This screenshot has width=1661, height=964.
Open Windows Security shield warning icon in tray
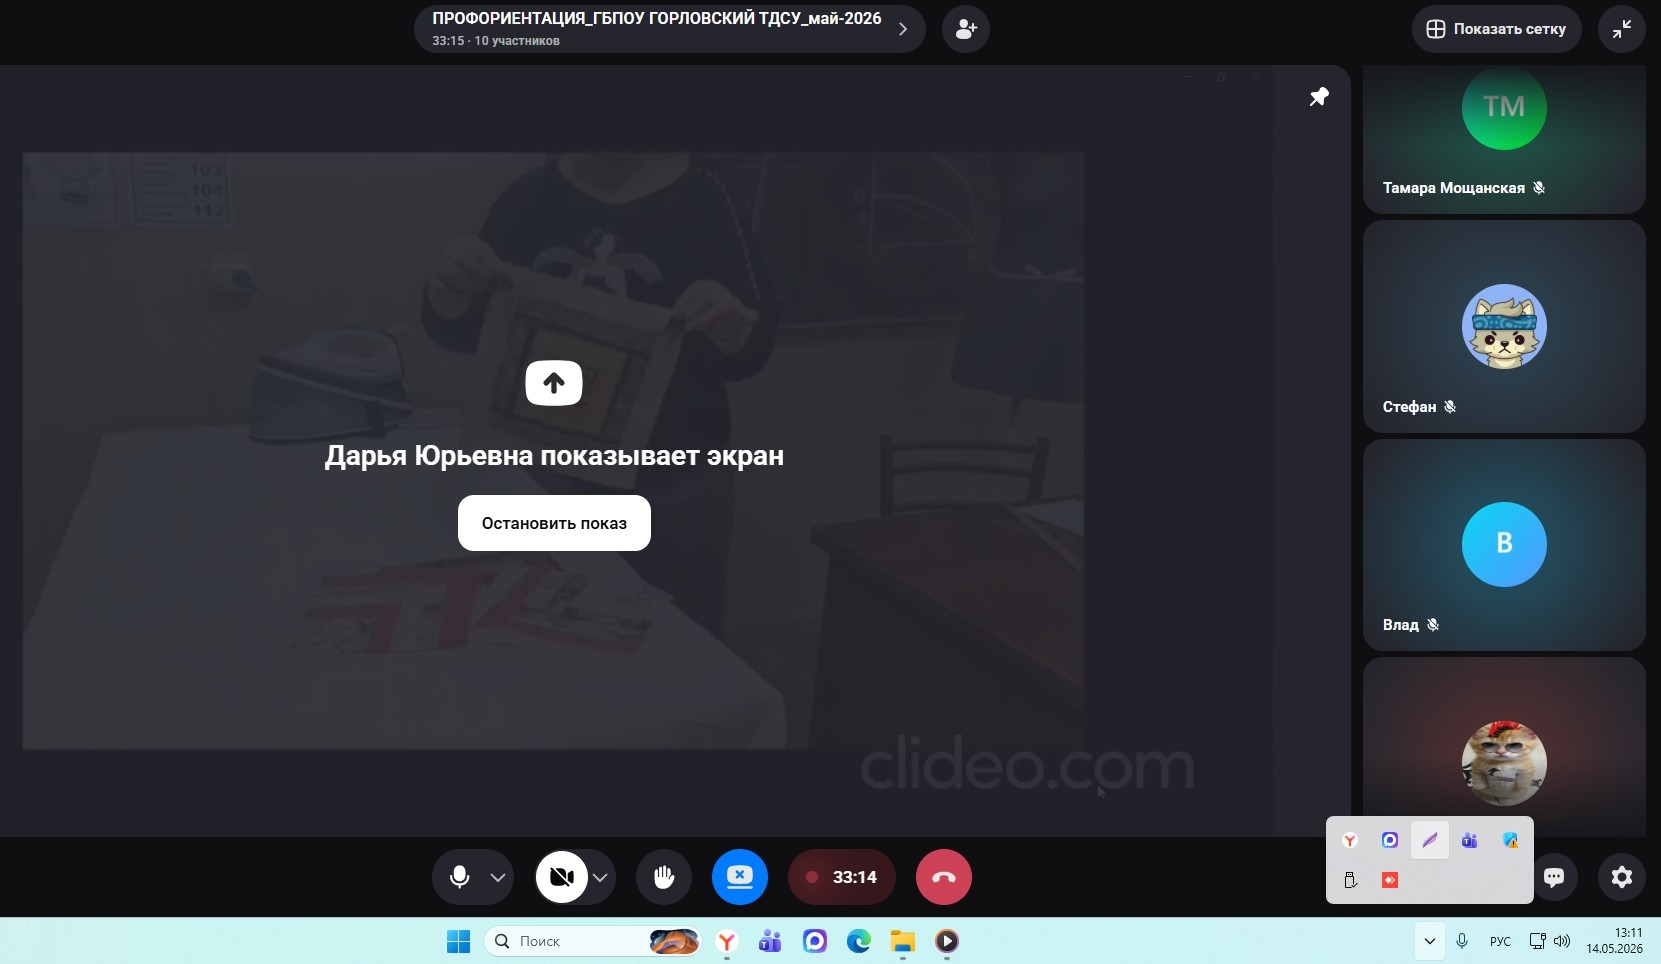(x=1510, y=840)
